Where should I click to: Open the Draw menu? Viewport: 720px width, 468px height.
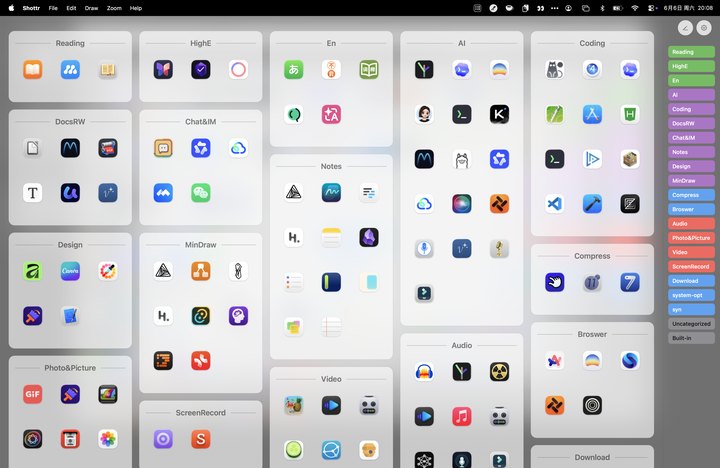click(x=91, y=8)
